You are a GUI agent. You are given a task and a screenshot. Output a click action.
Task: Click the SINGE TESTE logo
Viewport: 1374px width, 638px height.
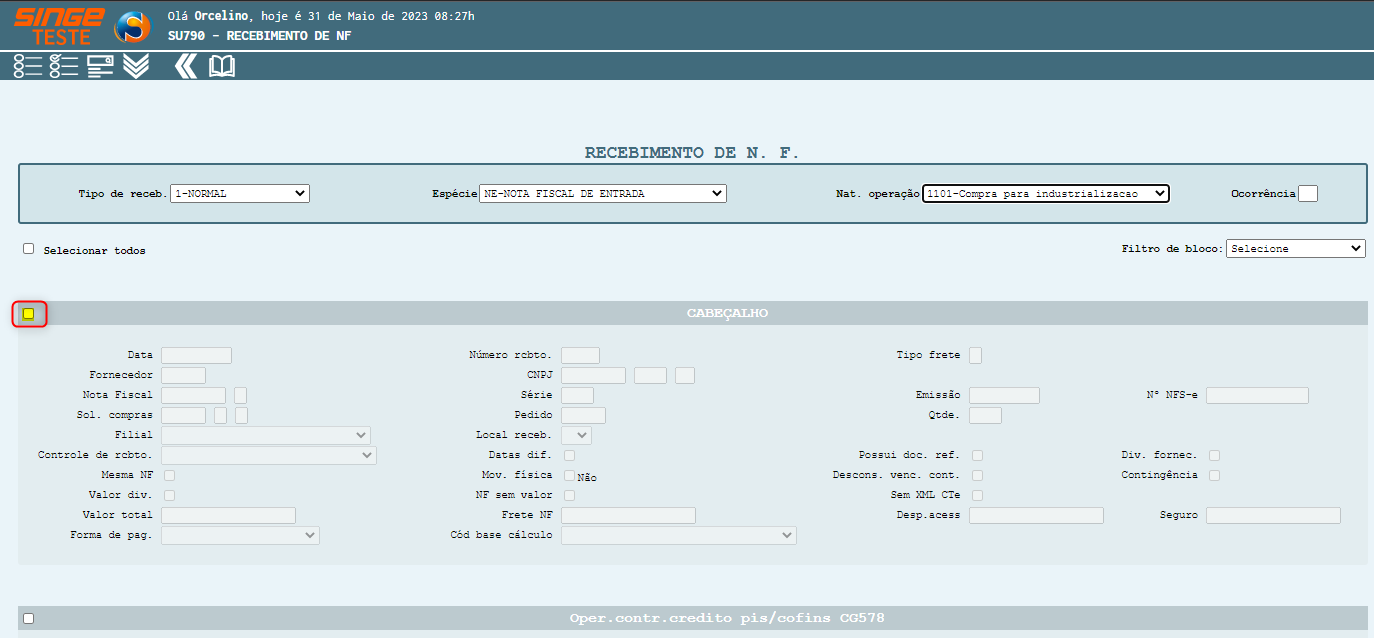[x=58, y=25]
